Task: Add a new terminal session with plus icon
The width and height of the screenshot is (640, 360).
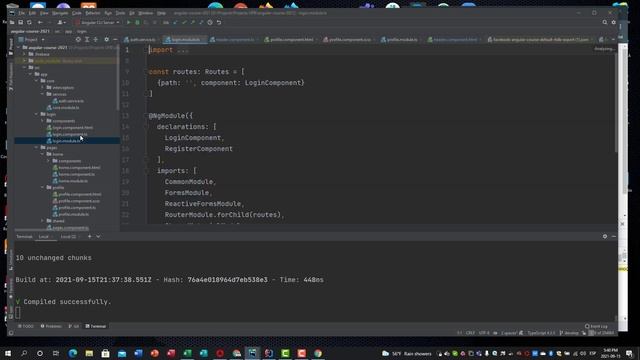Action: (89, 236)
